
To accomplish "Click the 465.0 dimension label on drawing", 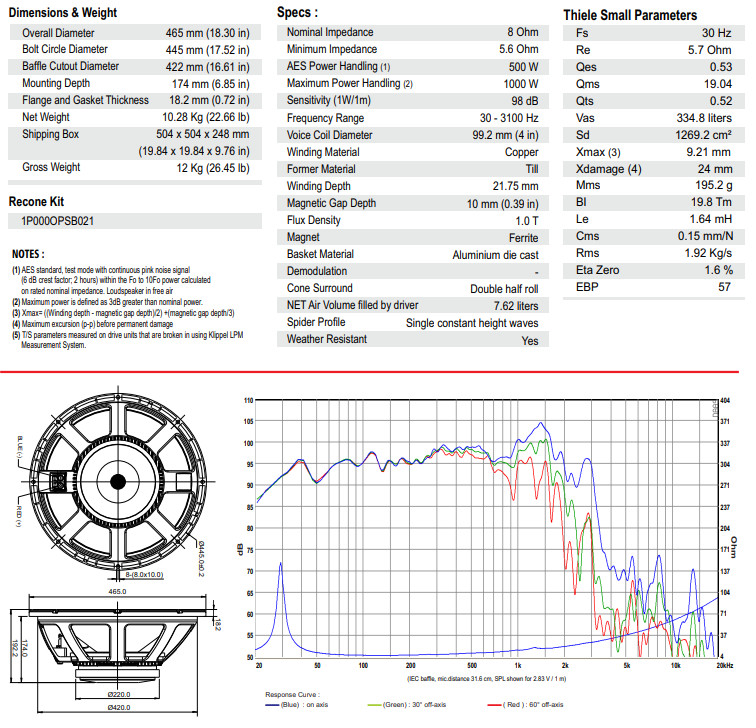I will pyautogui.click(x=117, y=592).
